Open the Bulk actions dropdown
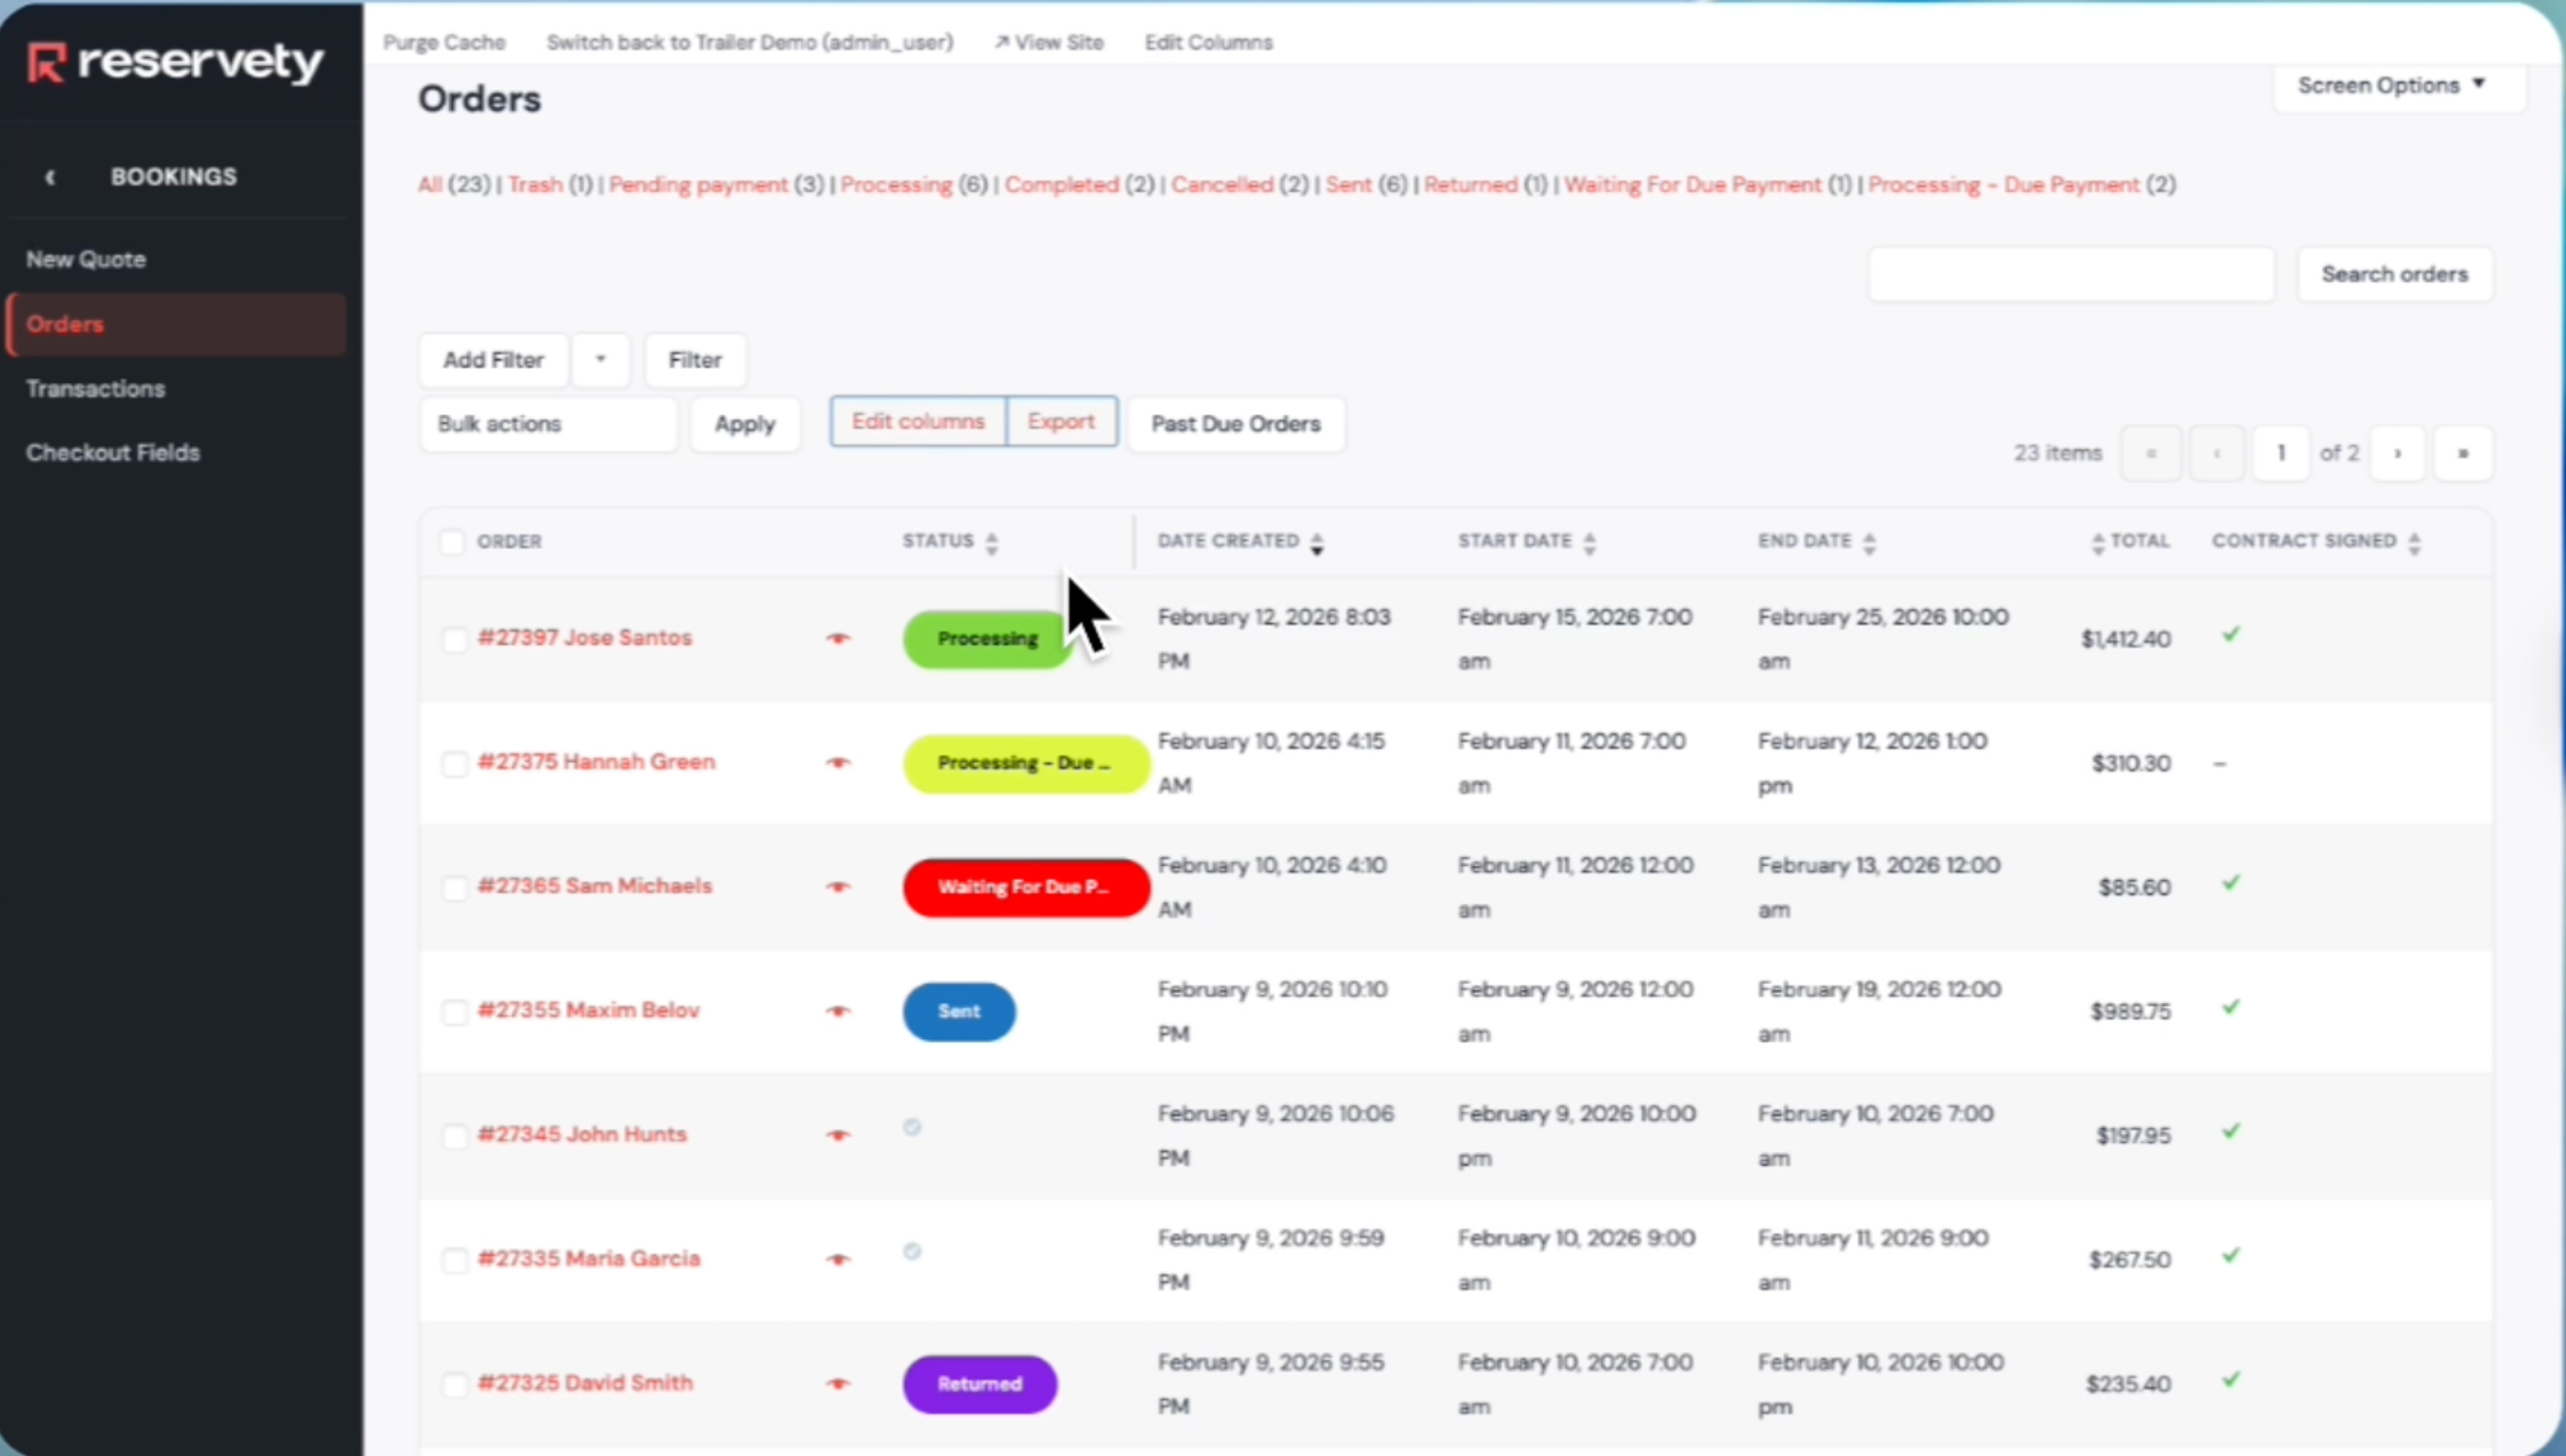The height and width of the screenshot is (1456, 2566). 548,424
